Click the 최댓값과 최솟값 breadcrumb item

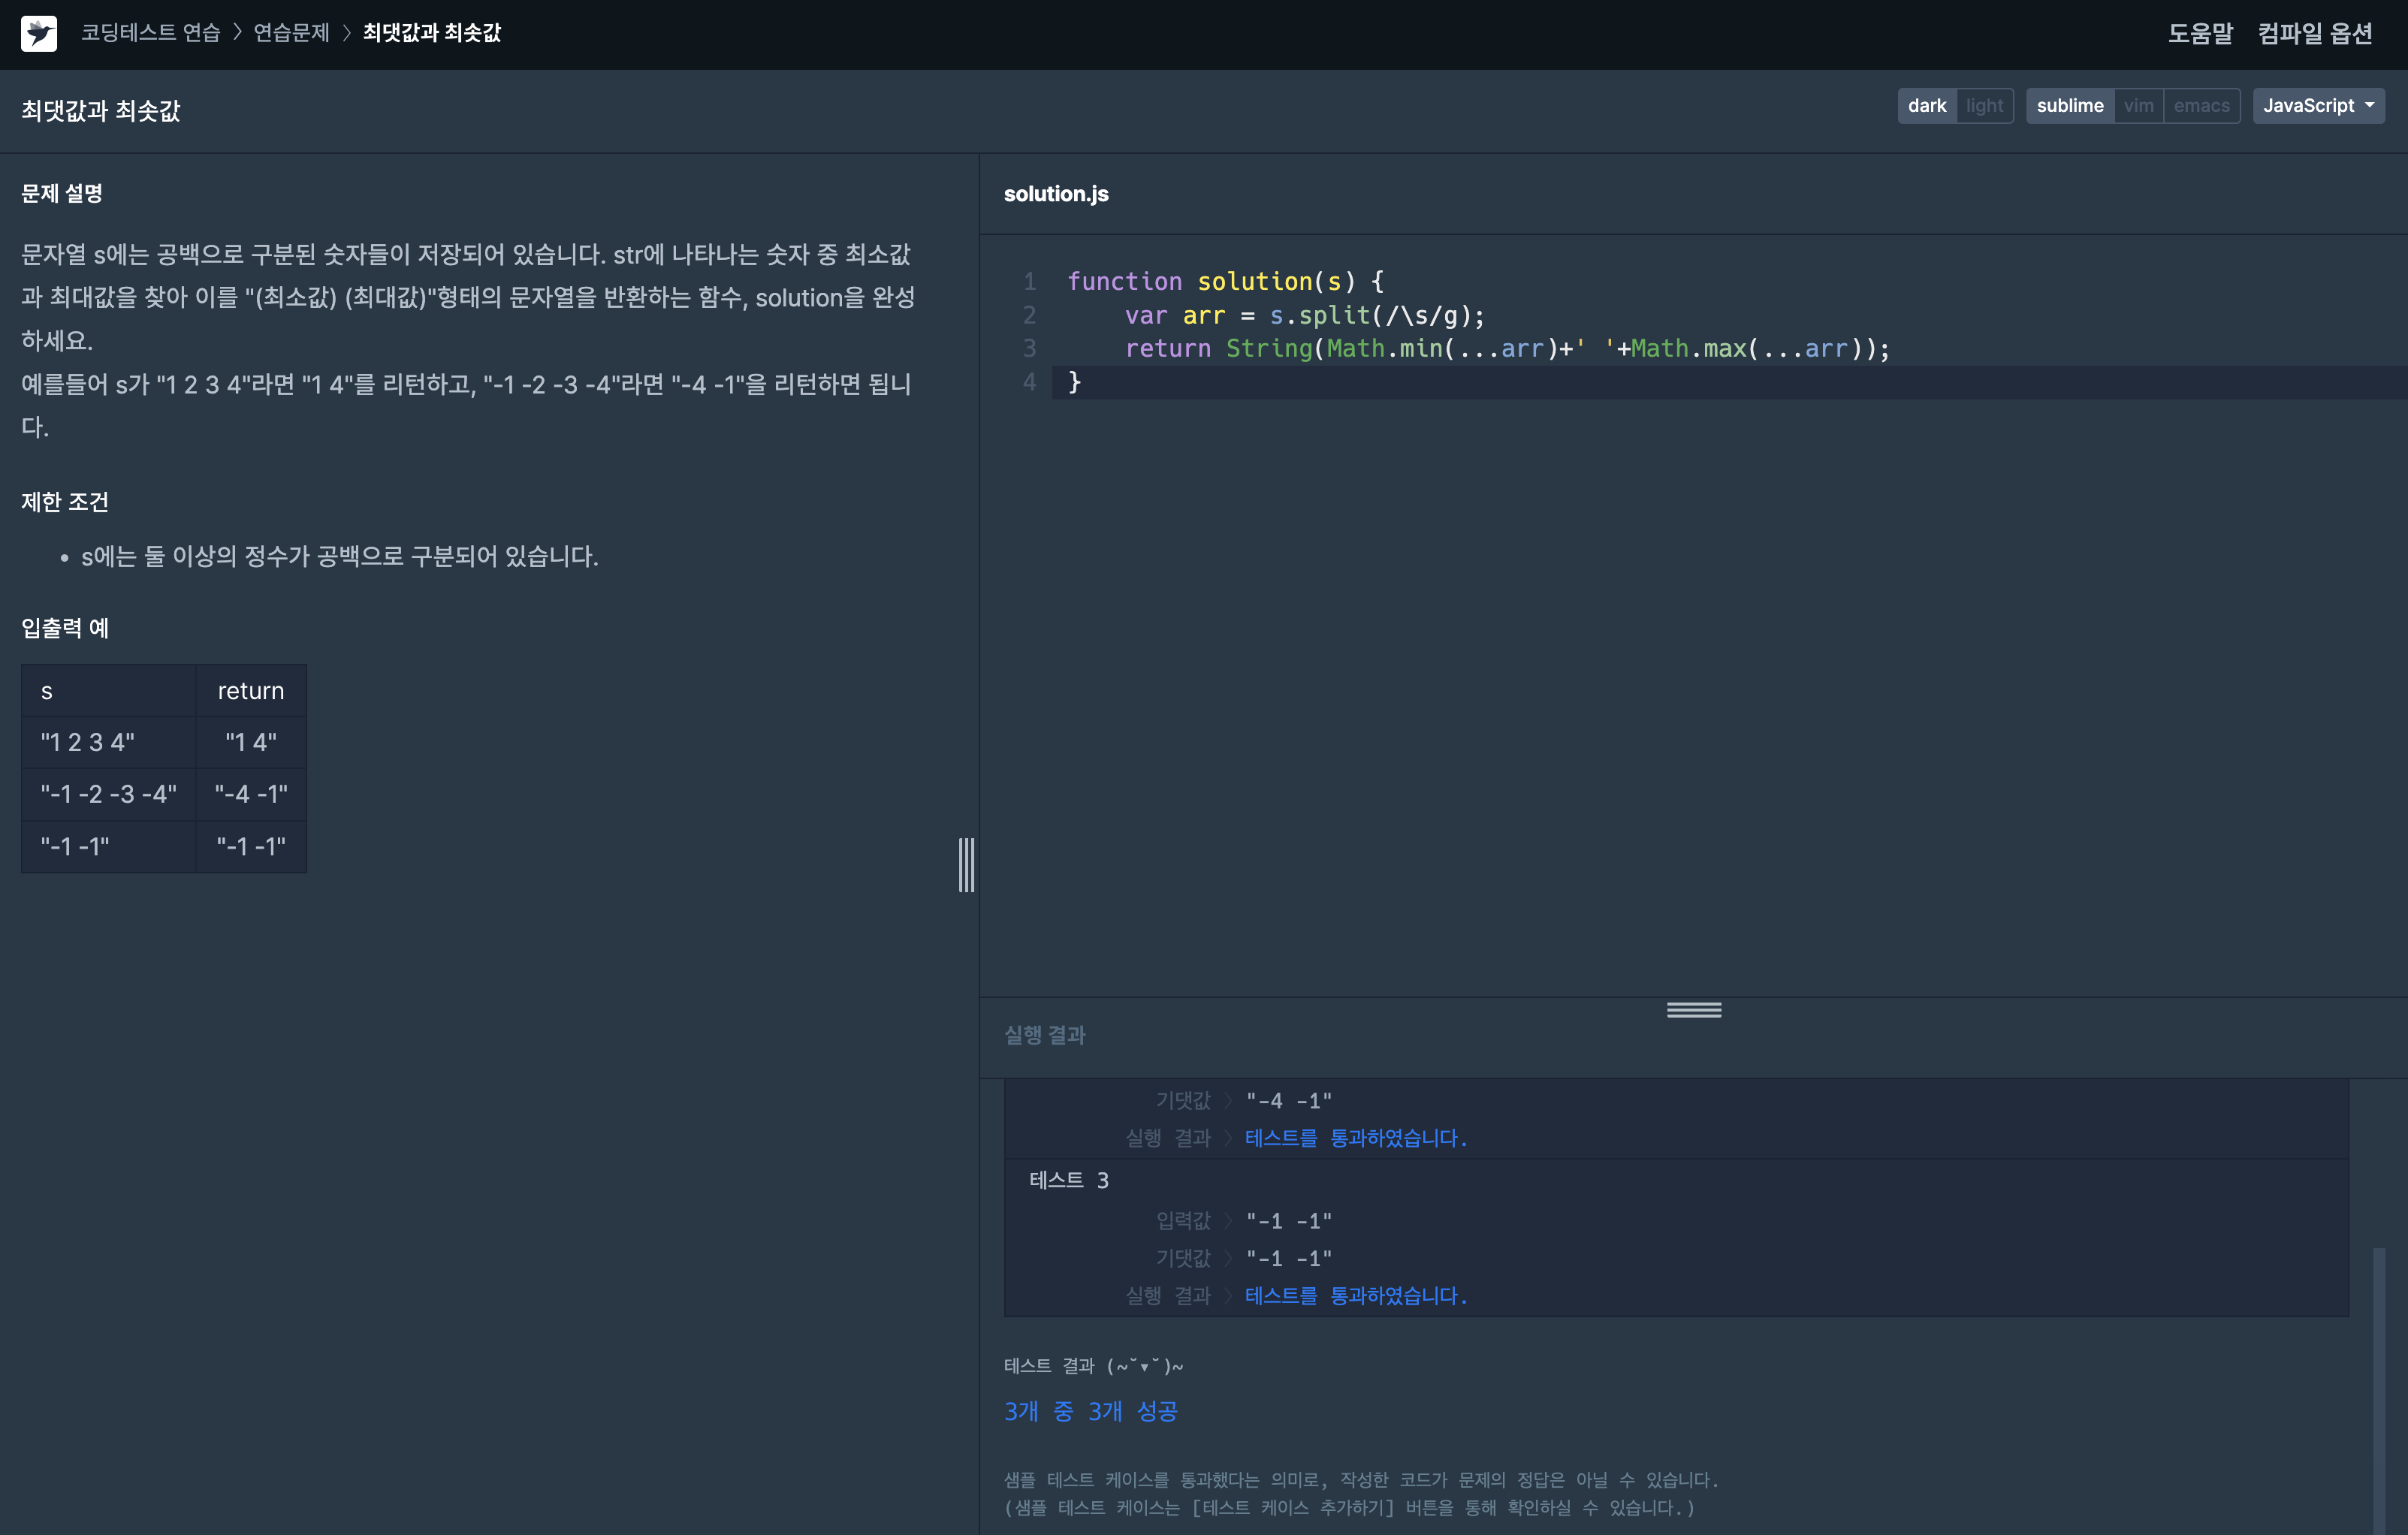coord(432,33)
